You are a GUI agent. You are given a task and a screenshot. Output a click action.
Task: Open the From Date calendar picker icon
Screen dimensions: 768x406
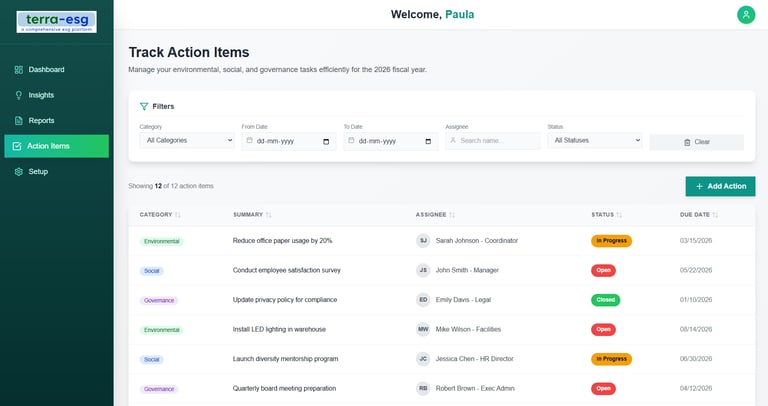coord(327,142)
